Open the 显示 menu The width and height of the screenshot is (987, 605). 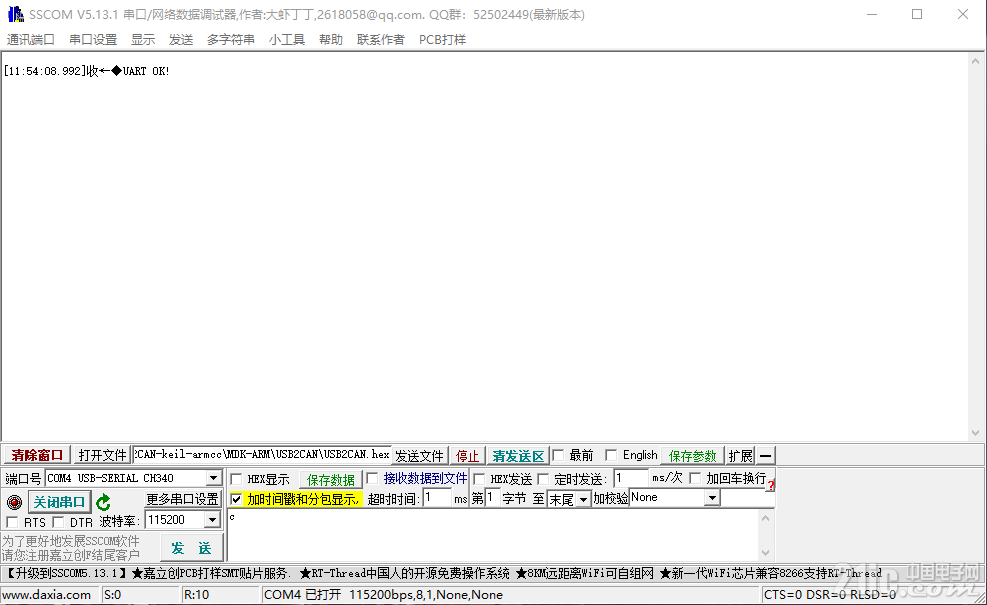[143, 40]
